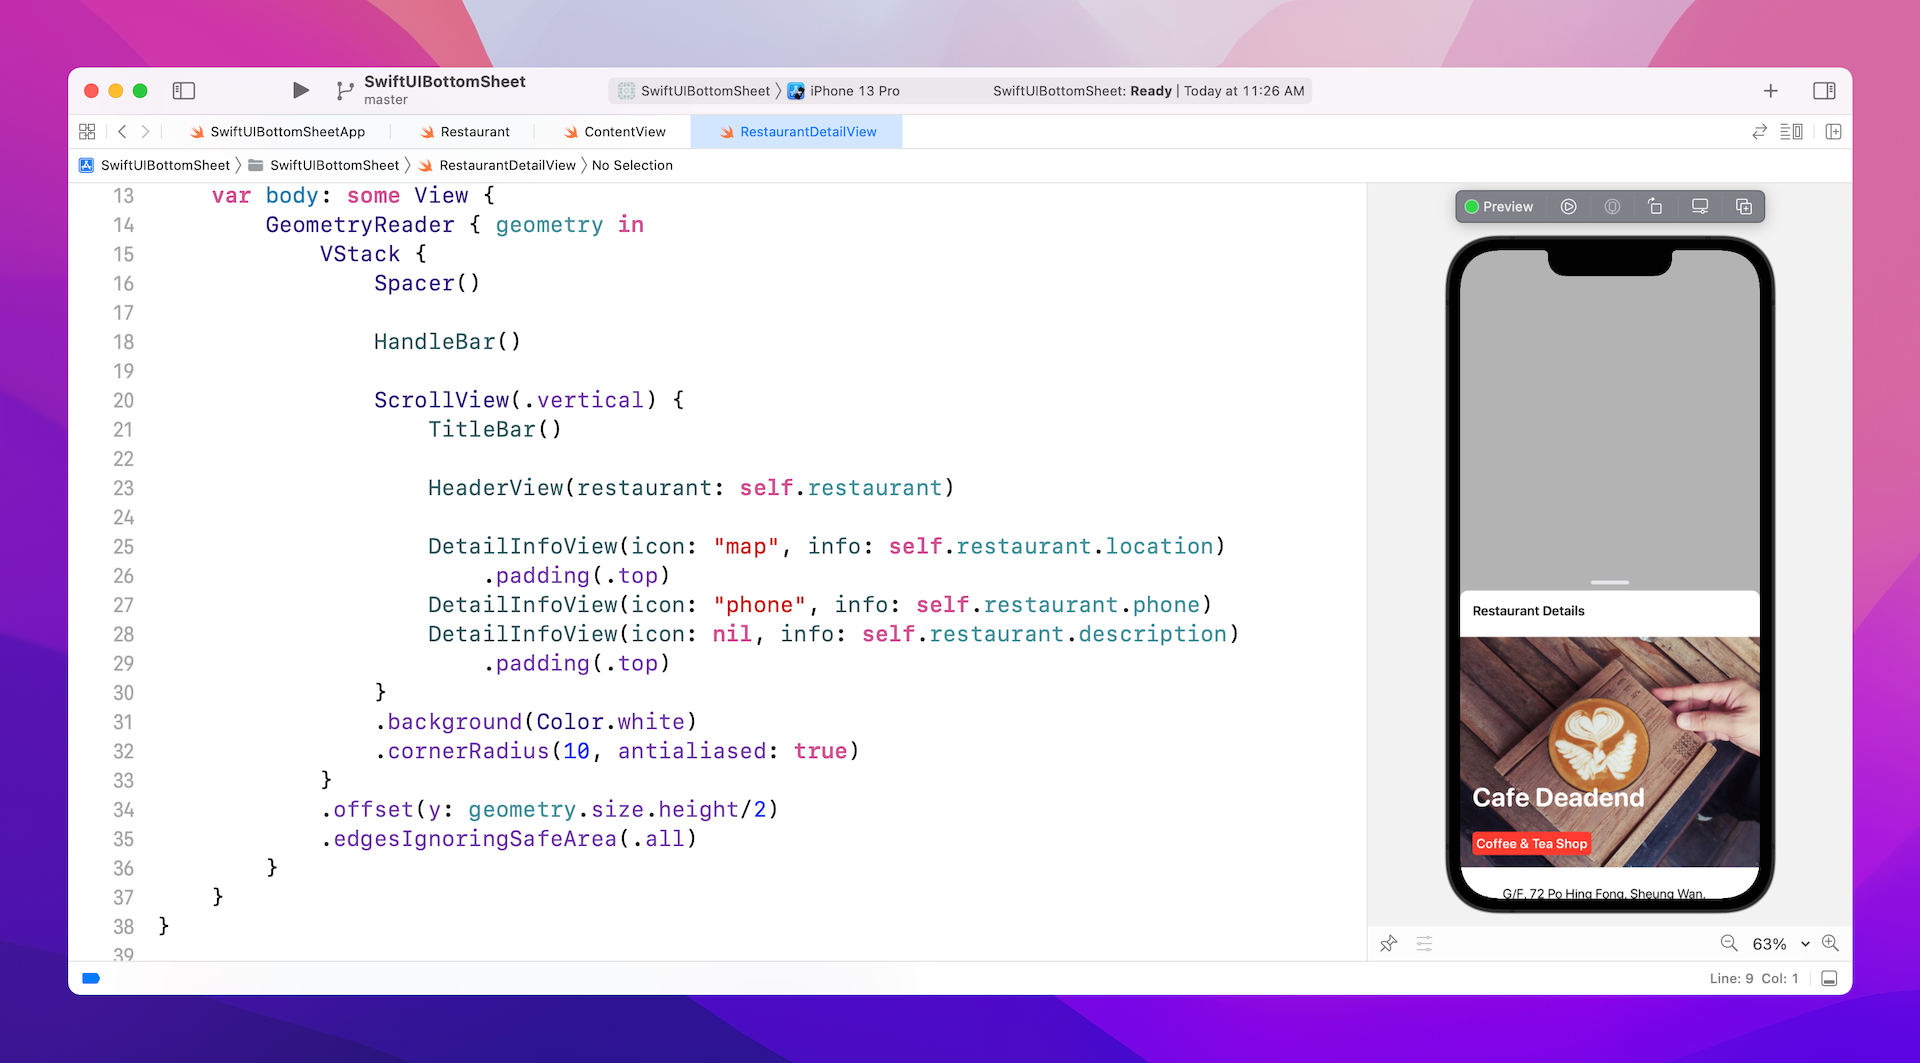Open the adjust editor options icon
Image resolution: width=1920 pixels, height=1063 pixels.
point(1791,132)
